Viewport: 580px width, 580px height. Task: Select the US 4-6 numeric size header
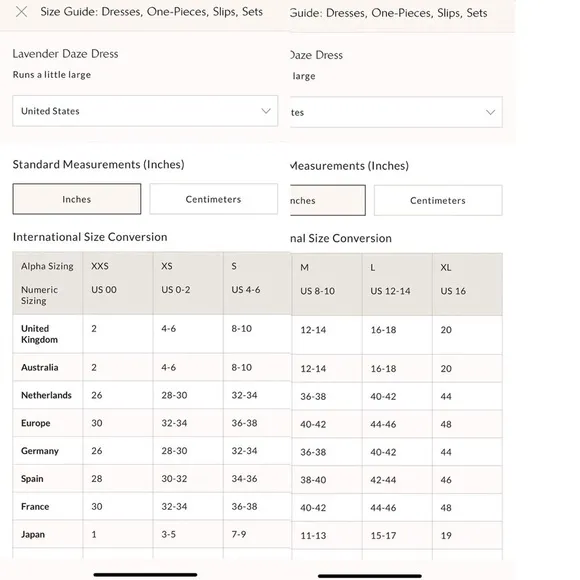tap(246, 290)
